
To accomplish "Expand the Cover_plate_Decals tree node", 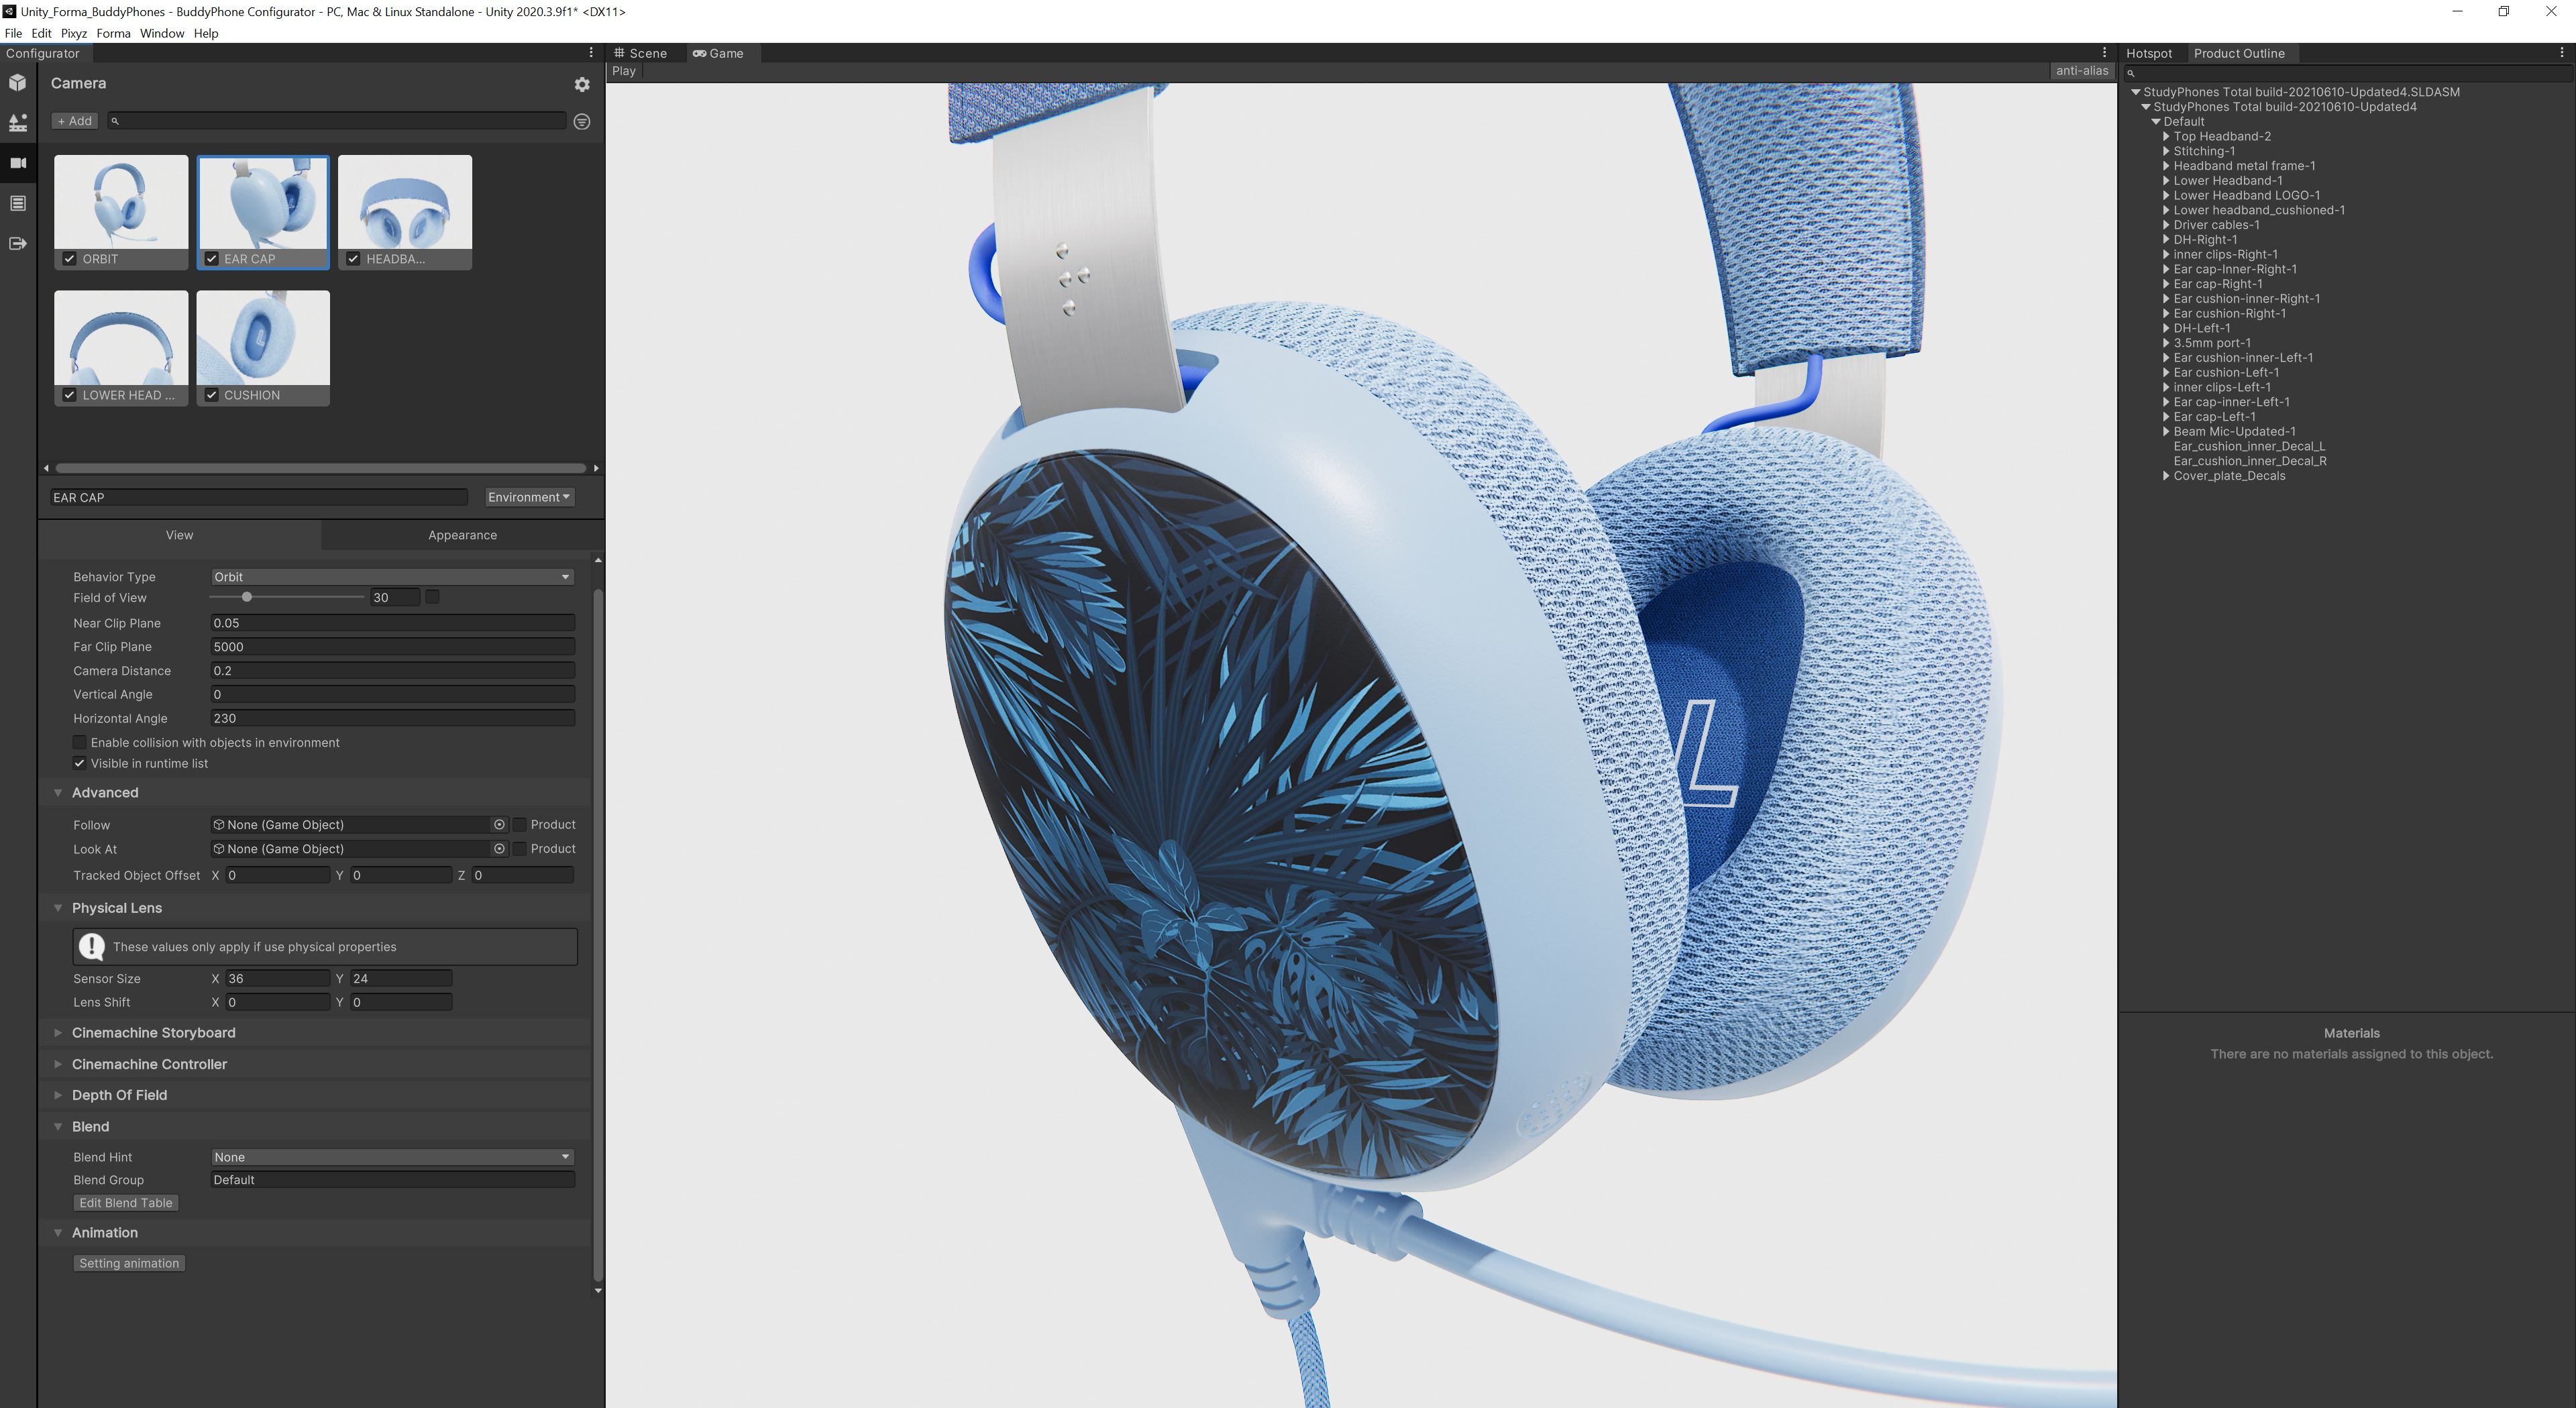I will pyautogui.click(x=2166, y=476).
